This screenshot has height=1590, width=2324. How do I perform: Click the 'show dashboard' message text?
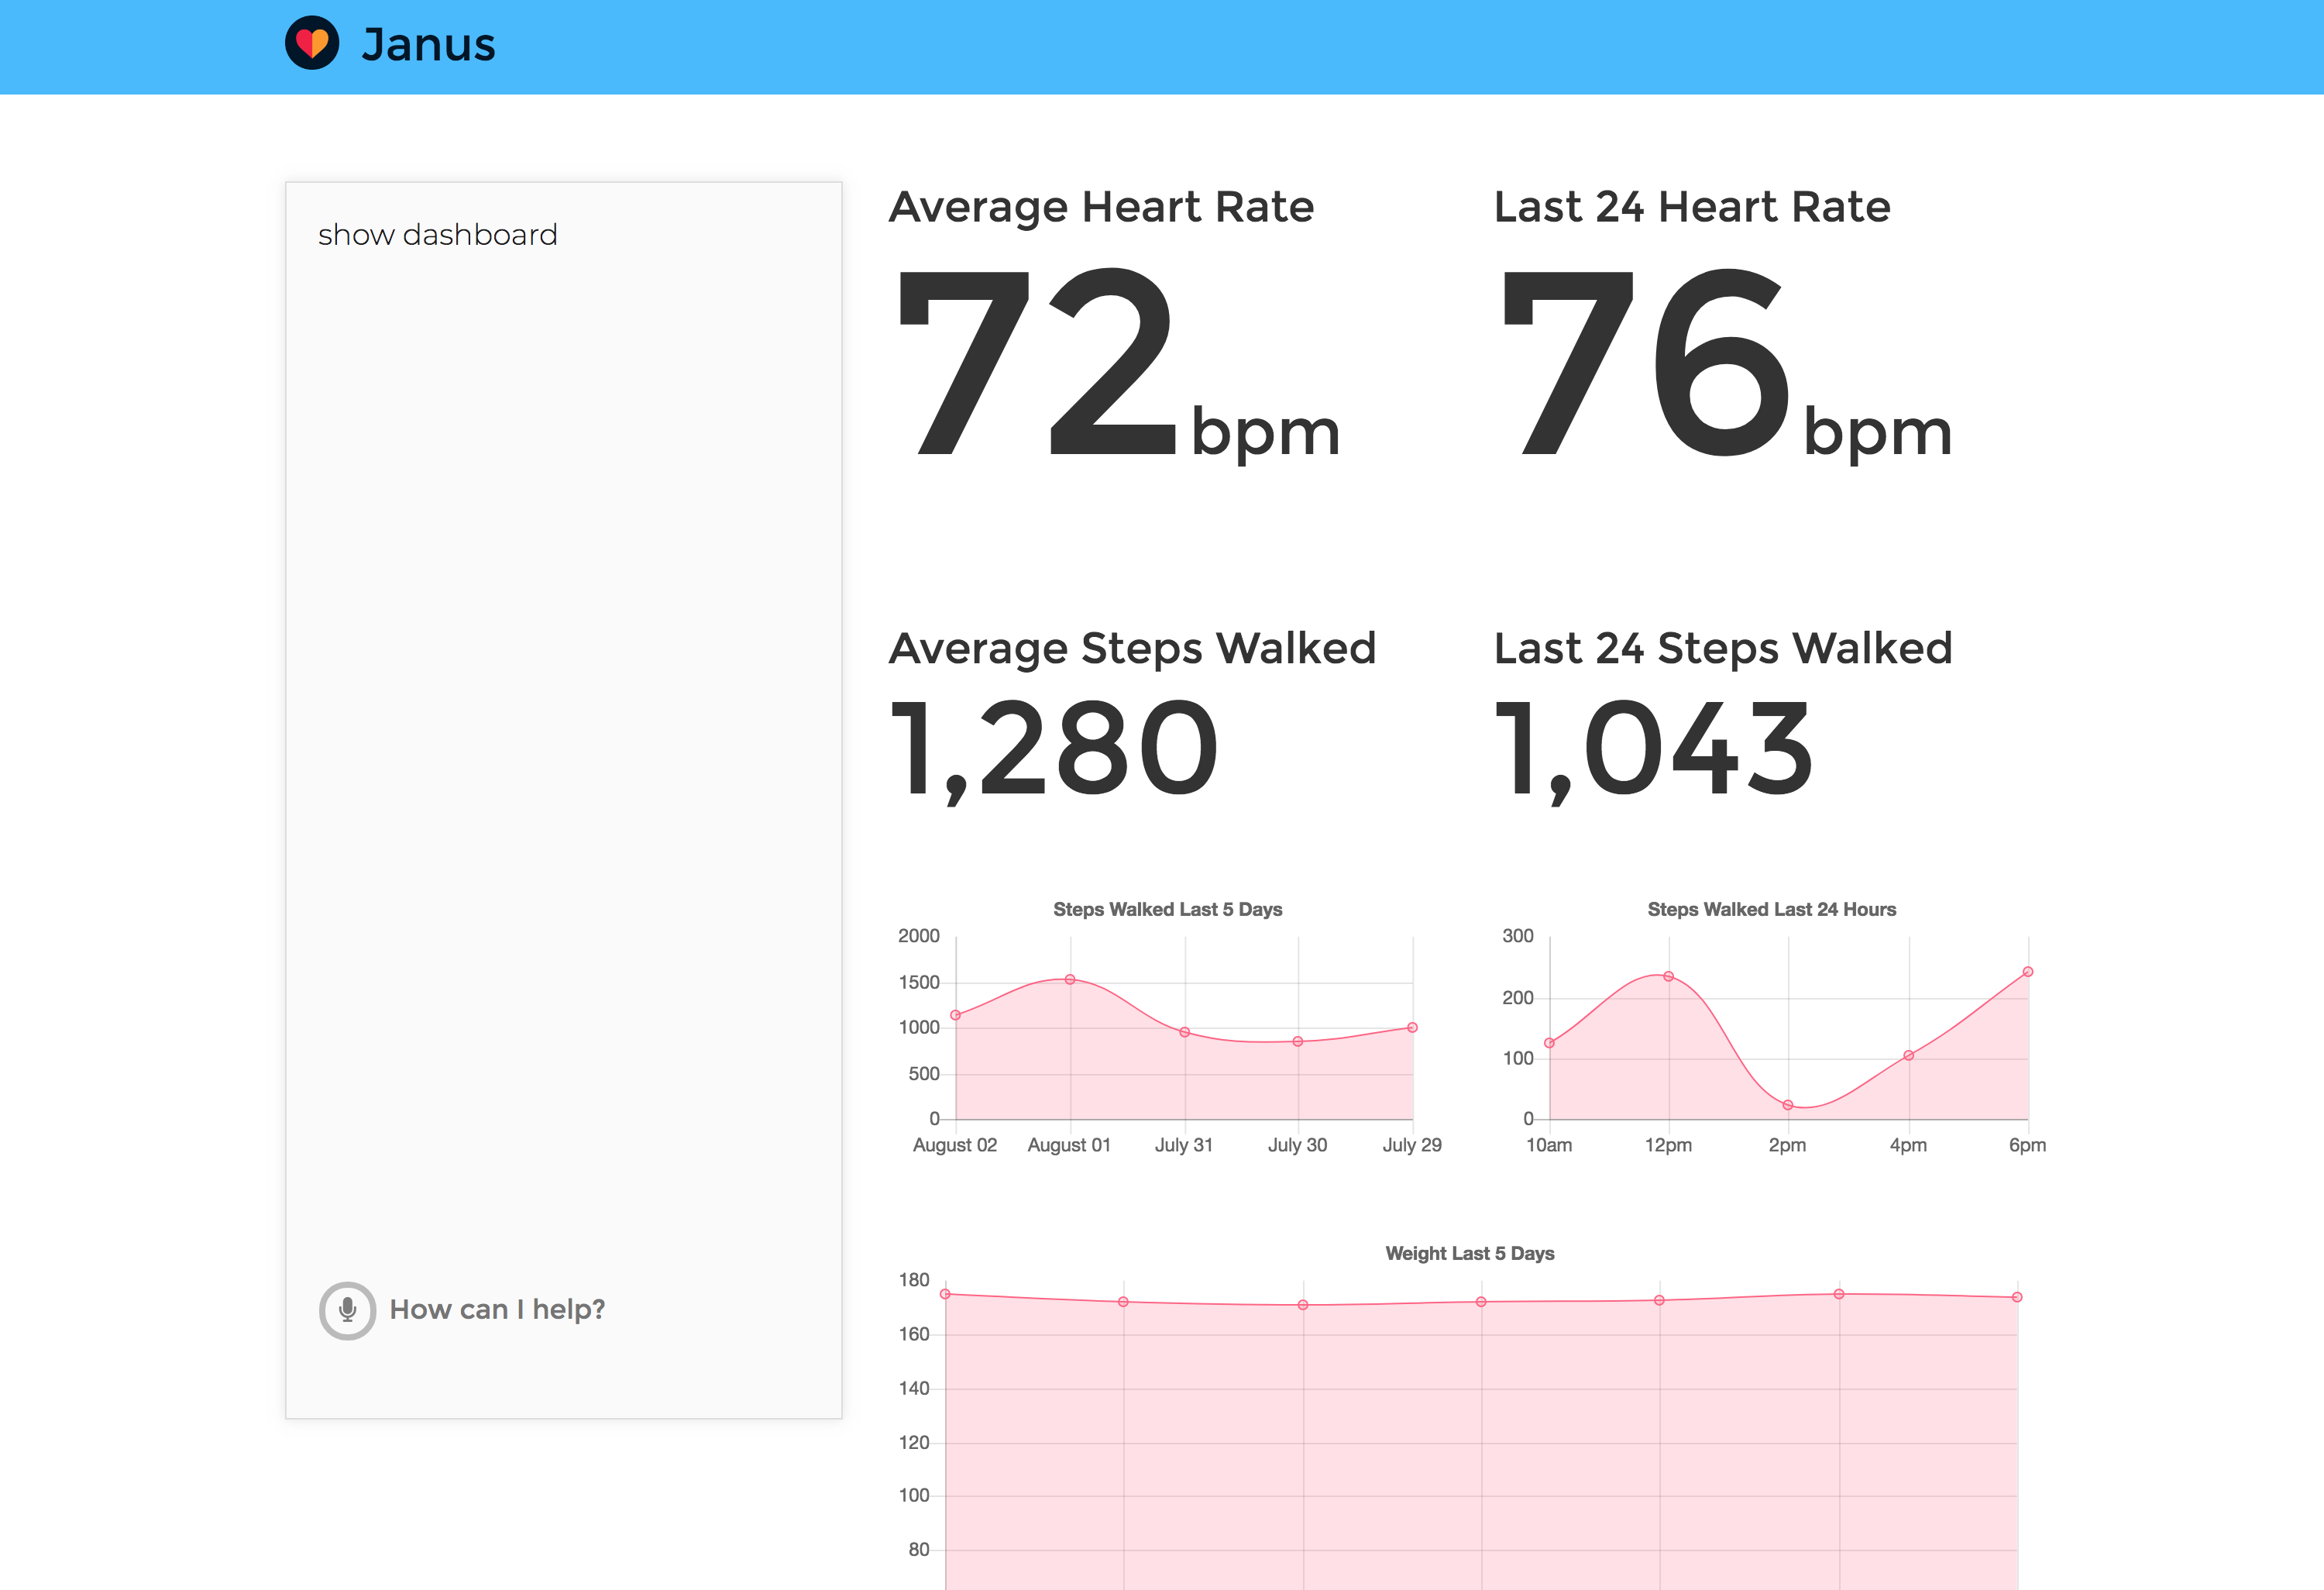(x=437, y=235)
